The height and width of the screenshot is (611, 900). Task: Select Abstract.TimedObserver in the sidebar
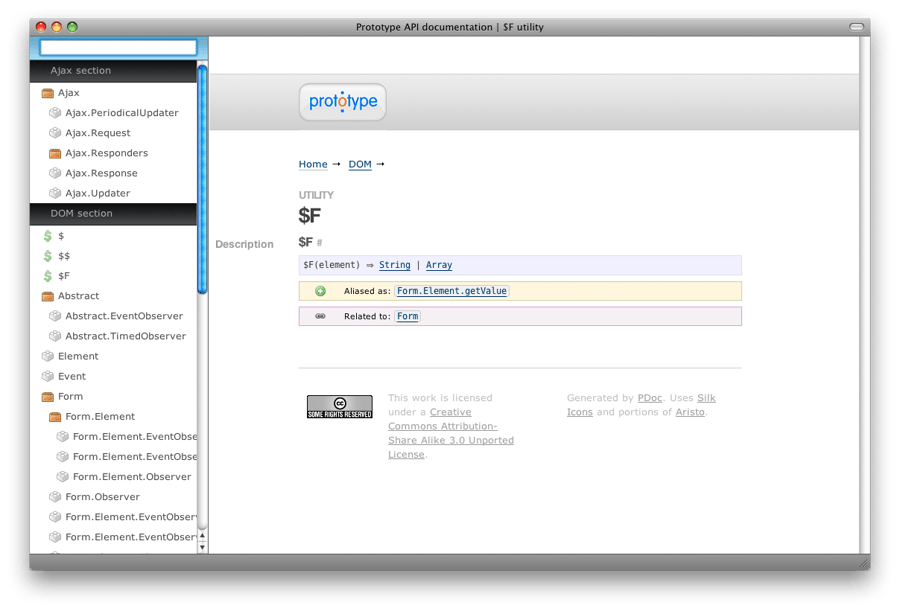pos(126,337)
